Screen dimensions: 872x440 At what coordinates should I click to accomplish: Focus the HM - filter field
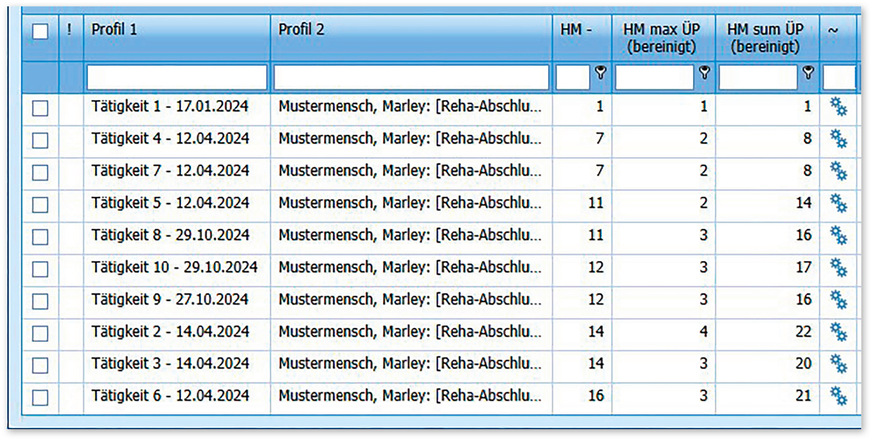coord(572,78)
